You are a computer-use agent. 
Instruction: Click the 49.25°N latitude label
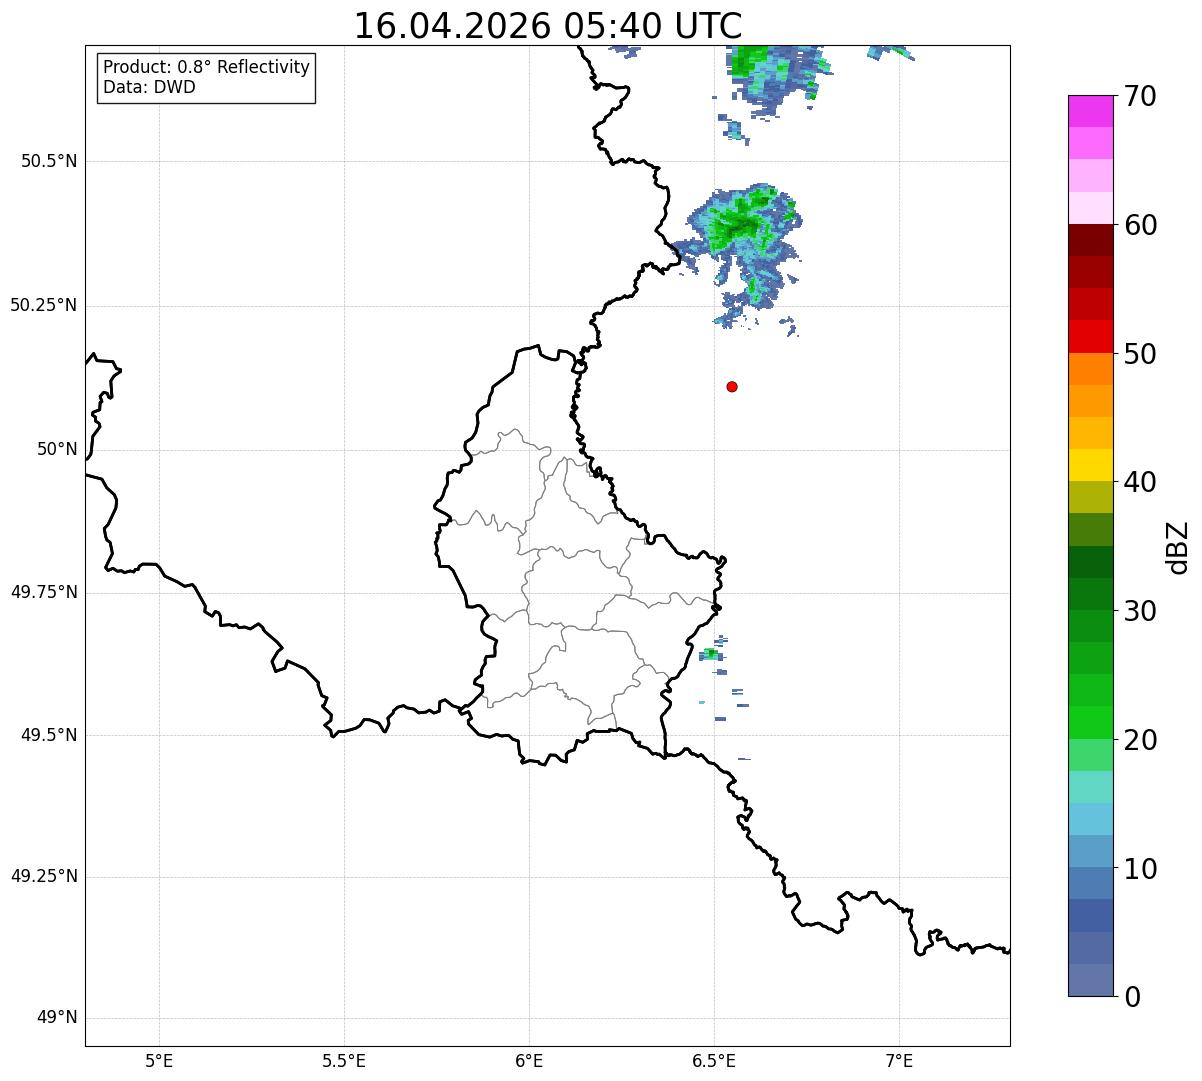[x=44, y=876]
